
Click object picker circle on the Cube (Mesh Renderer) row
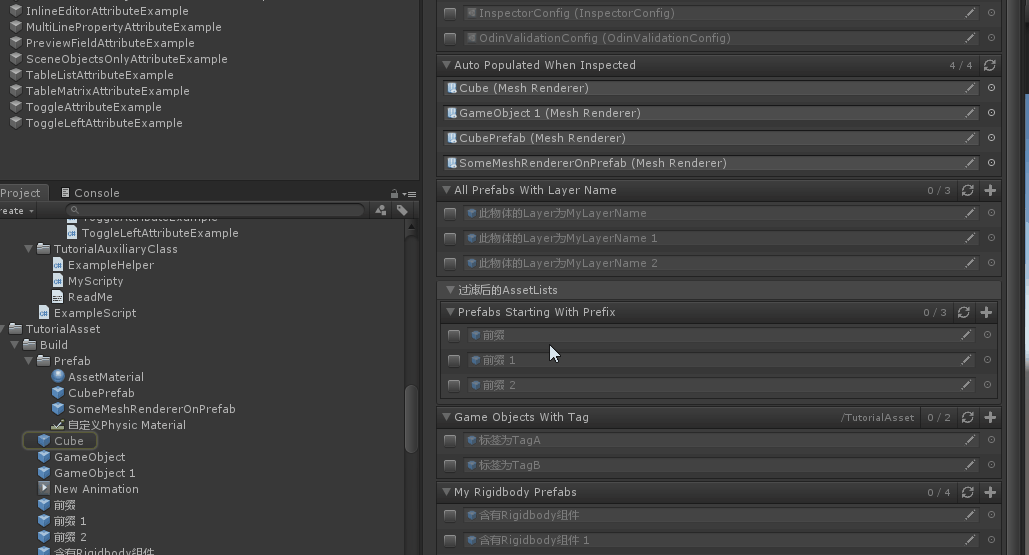(x=991, y=88)
